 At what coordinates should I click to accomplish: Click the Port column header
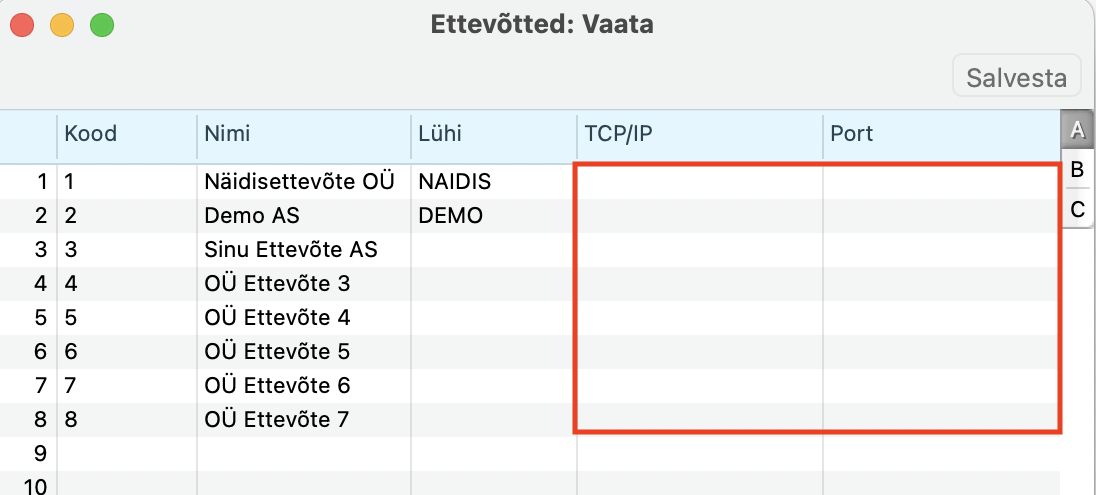point(852,134)
